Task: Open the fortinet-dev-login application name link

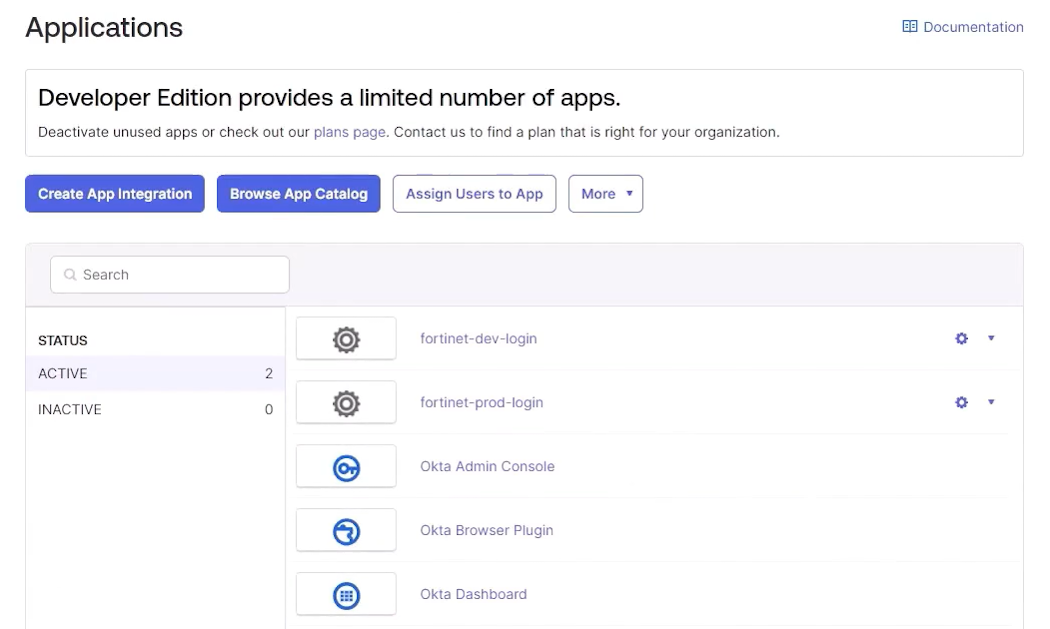Action: click(x=478, y=339)
